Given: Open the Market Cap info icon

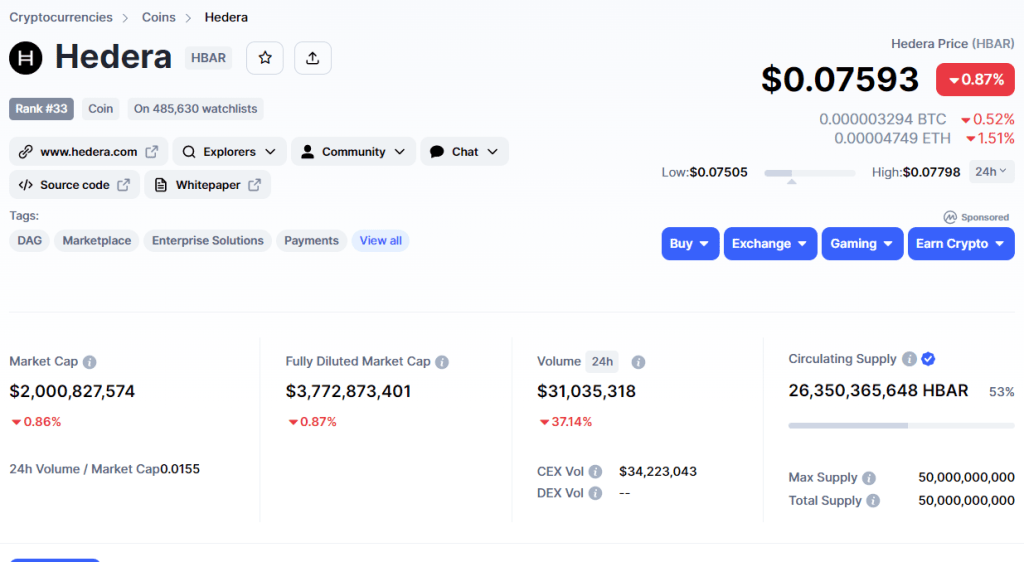Looking at the screenshot, I should [89, 362].
